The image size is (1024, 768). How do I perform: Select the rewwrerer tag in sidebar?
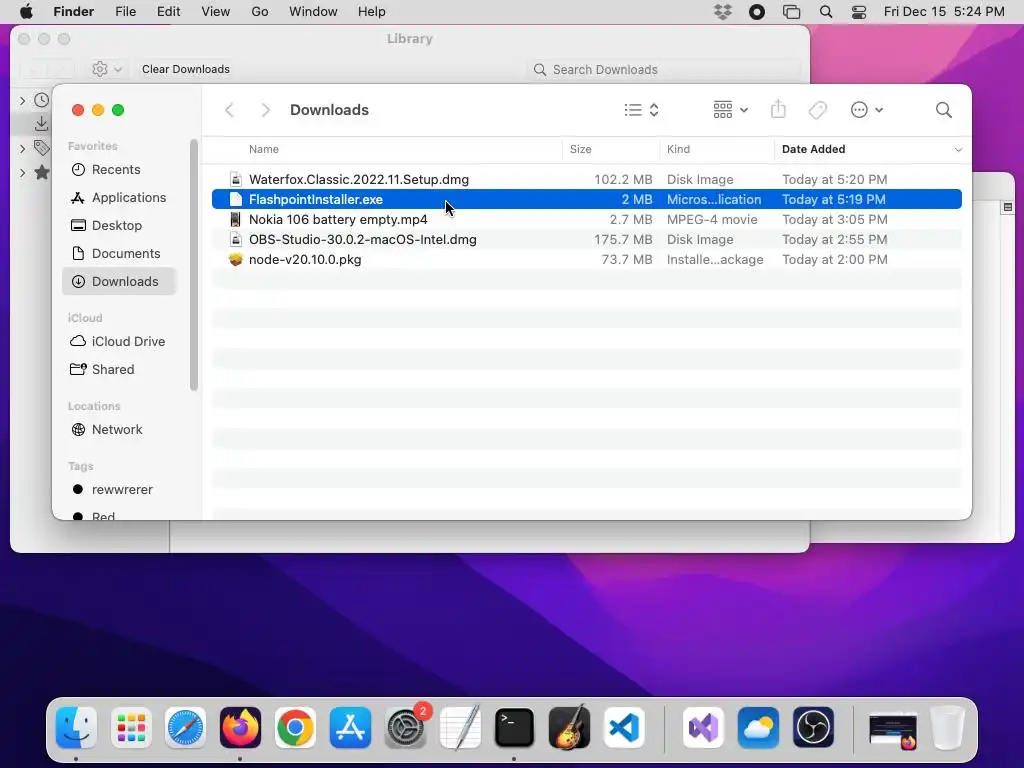click(x=120, y=490)
